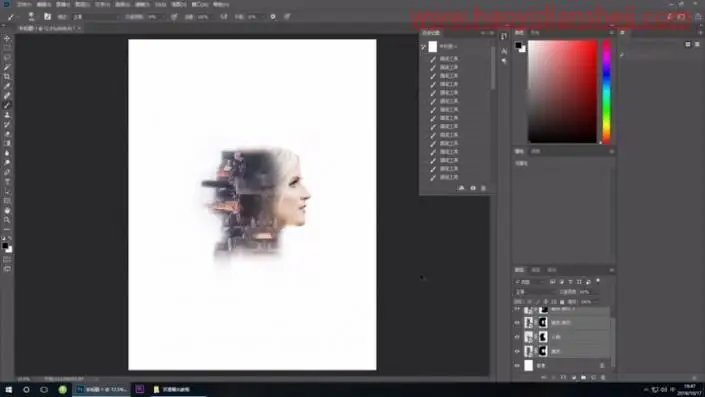
Task: Select the Clone Stamp tool
Action: click(7, 115)
